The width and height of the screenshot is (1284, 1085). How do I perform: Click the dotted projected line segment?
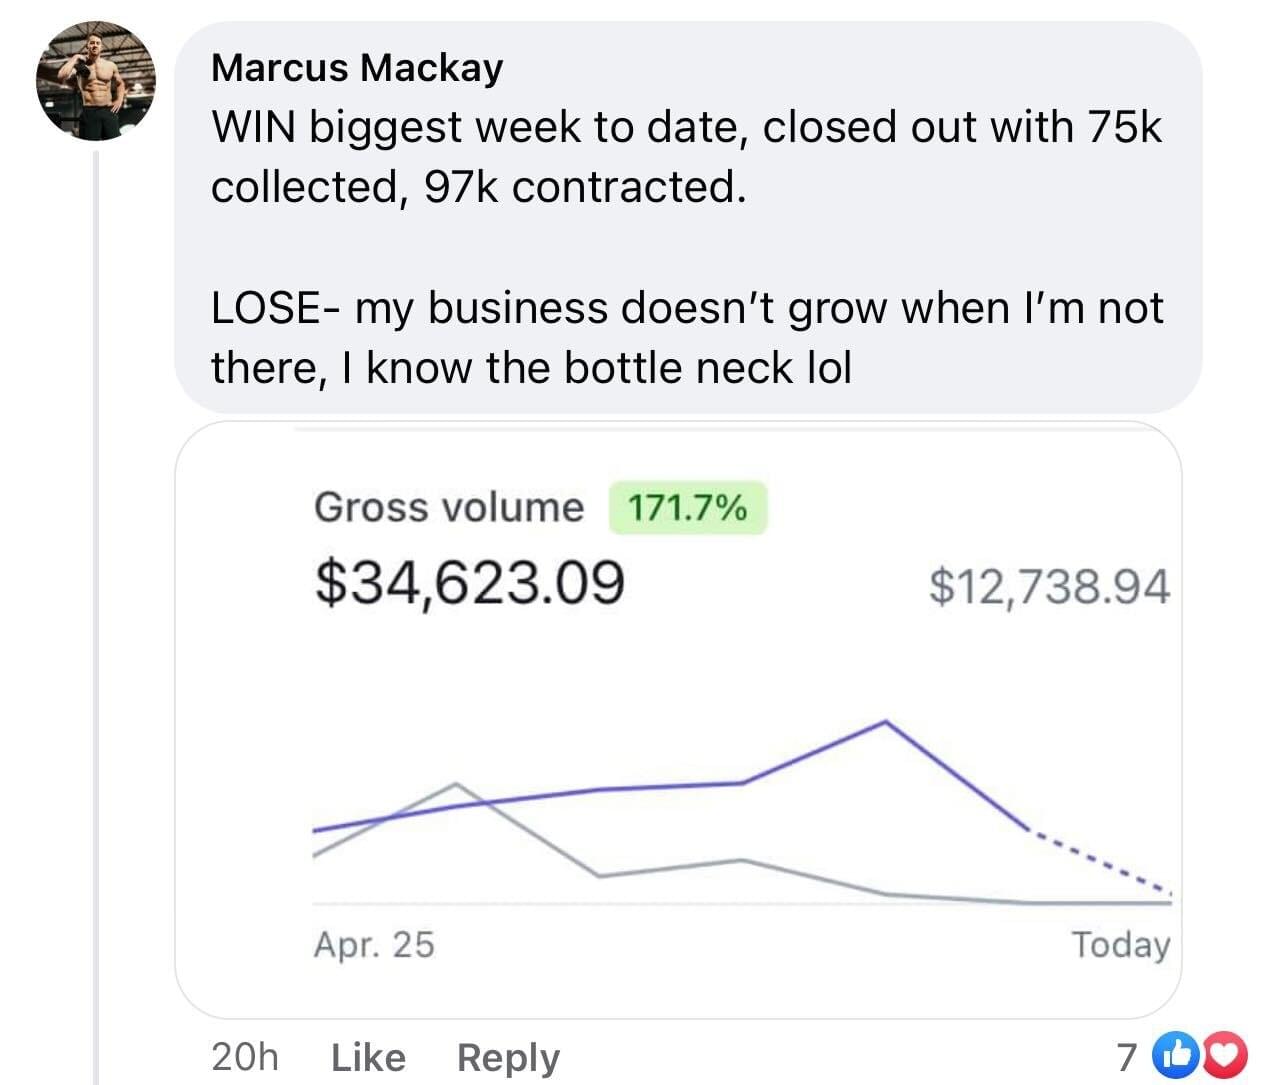pyautogui.click(x=1100, y=861)
